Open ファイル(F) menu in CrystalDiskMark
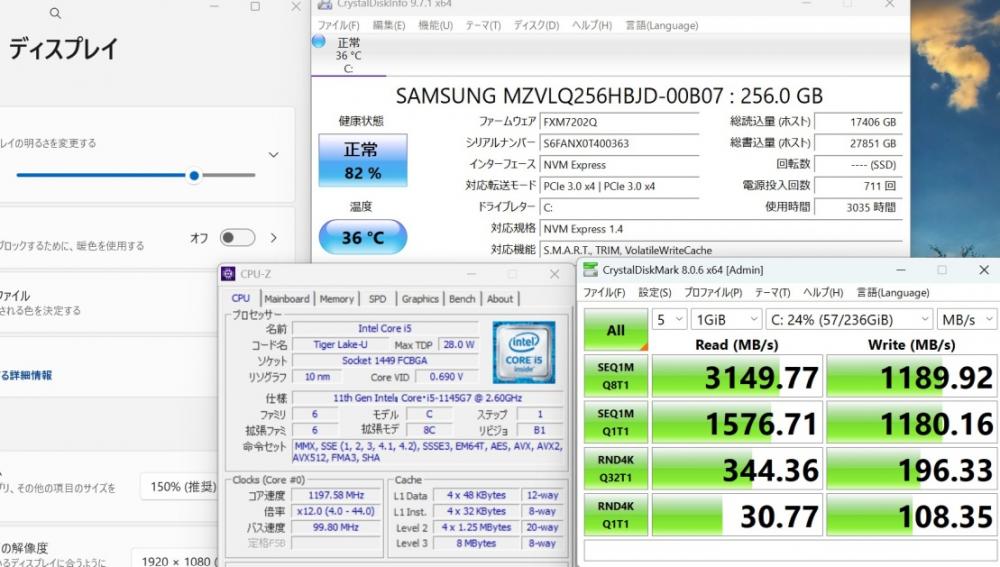 point(605,293)
